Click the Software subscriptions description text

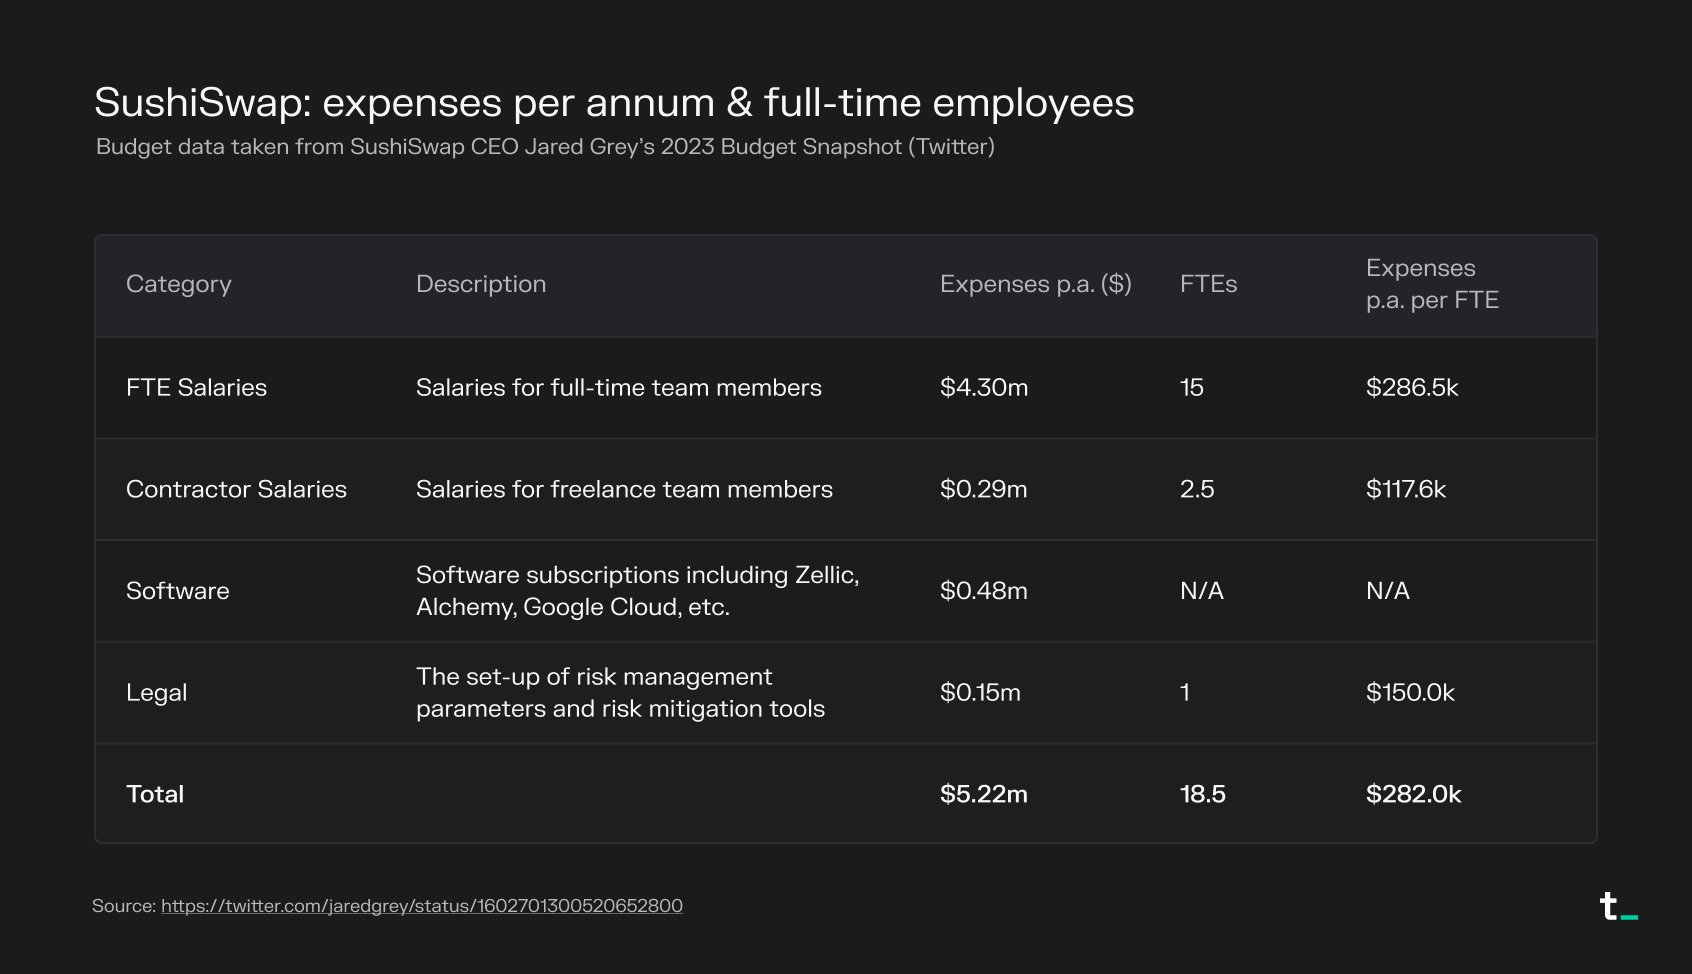pos(638,591)
